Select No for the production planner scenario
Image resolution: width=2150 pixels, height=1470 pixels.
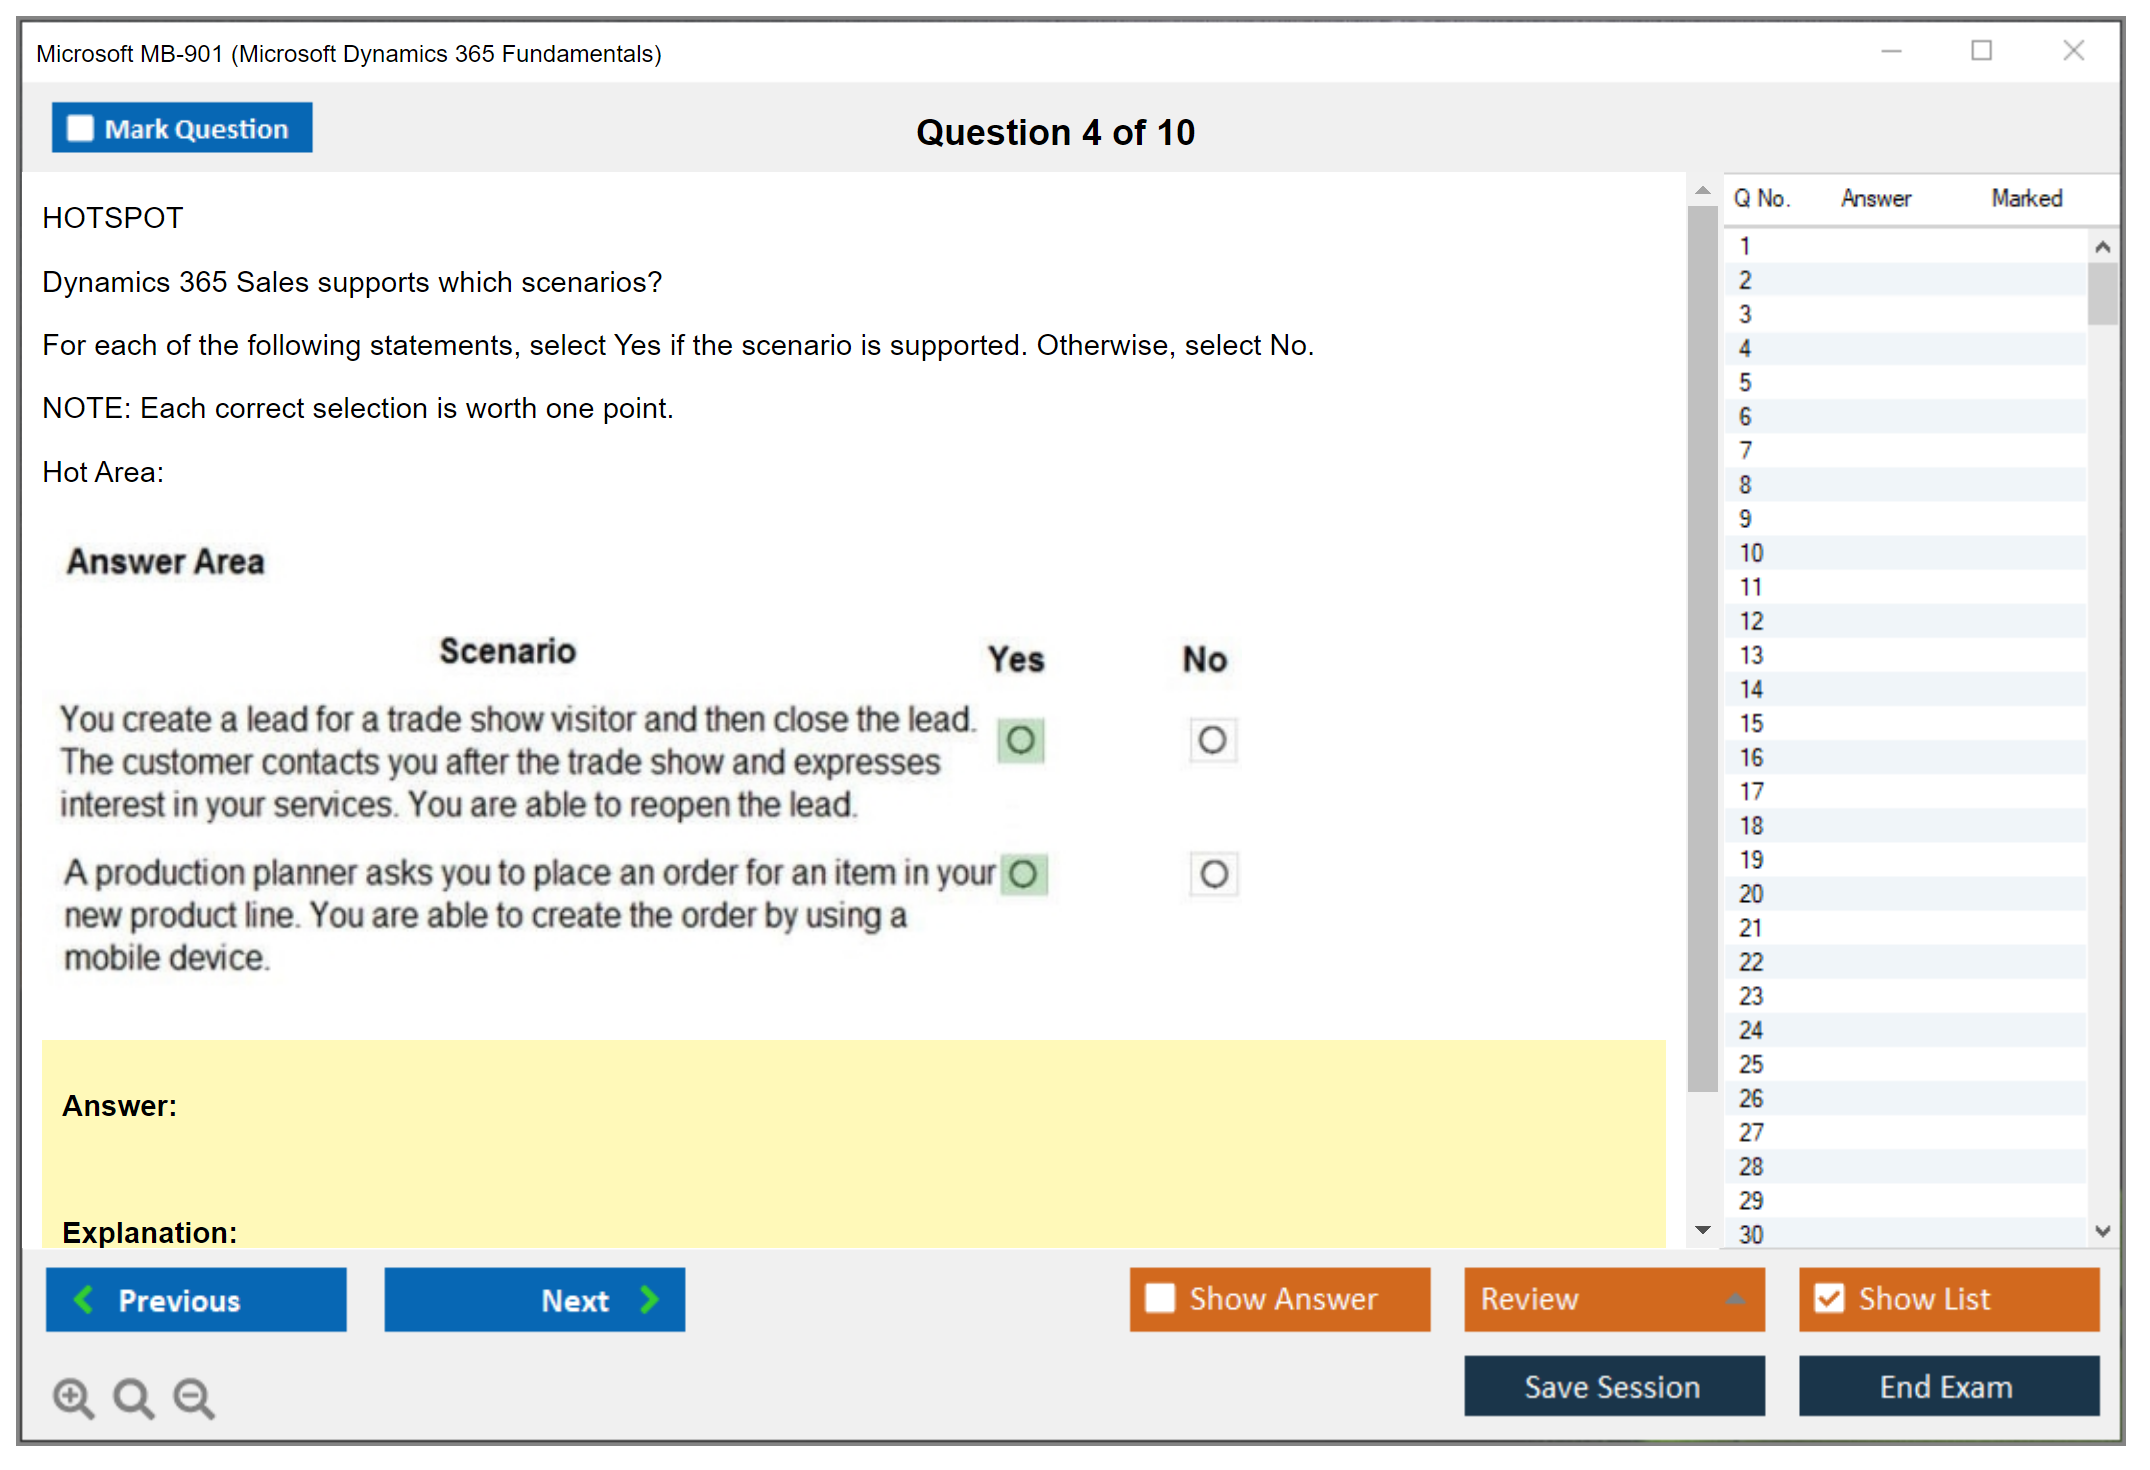pyautogui.click(x=1213, y=874)
